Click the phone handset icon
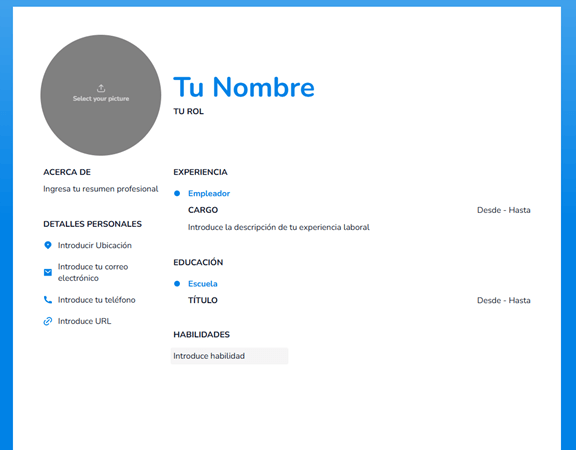Image resolution: width=576 pixels, height=450 pixels. click(48, 300)
